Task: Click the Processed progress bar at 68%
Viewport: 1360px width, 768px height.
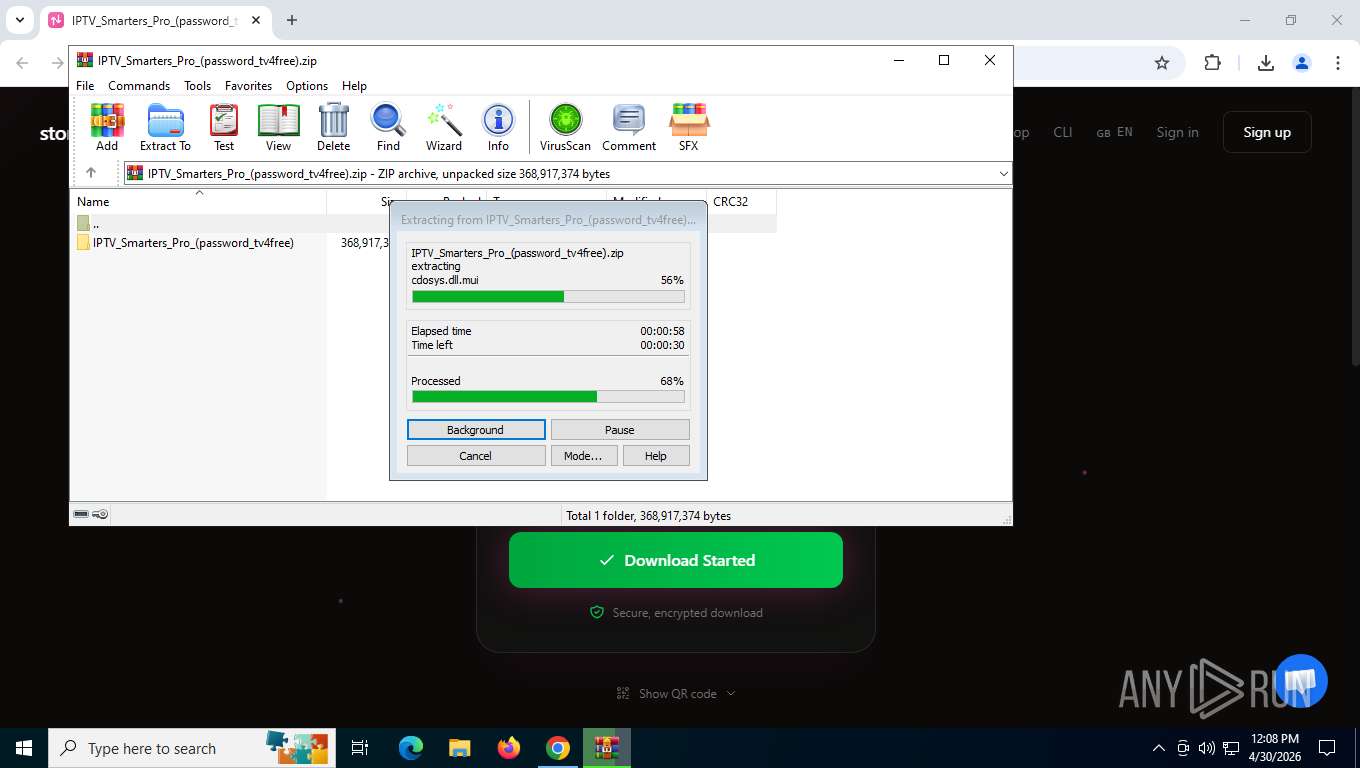Action: (548, 397)
